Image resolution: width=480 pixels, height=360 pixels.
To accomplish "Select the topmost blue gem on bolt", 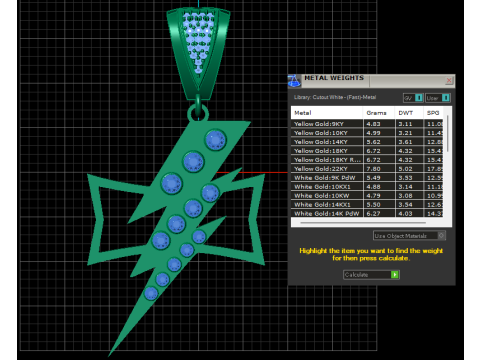I will click(x=216, y=140).
